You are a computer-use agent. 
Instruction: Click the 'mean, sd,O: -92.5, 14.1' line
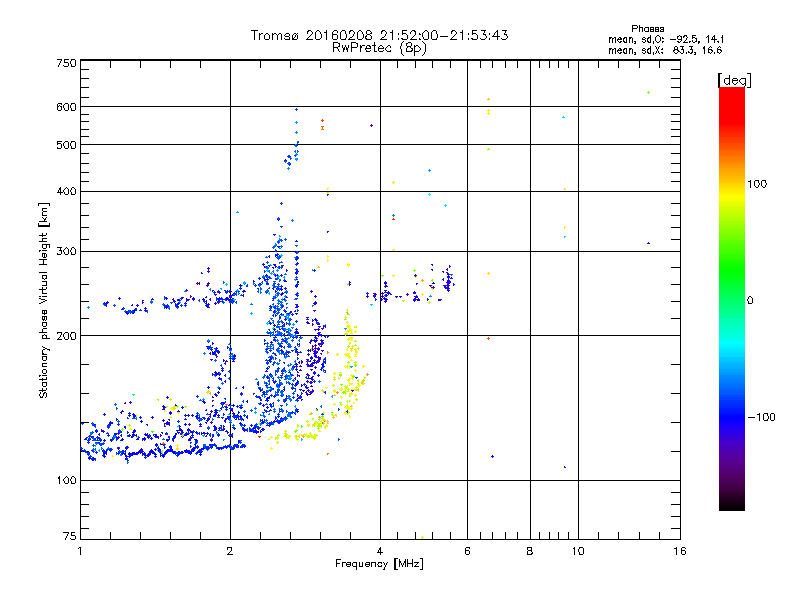(x=666, y=39)
